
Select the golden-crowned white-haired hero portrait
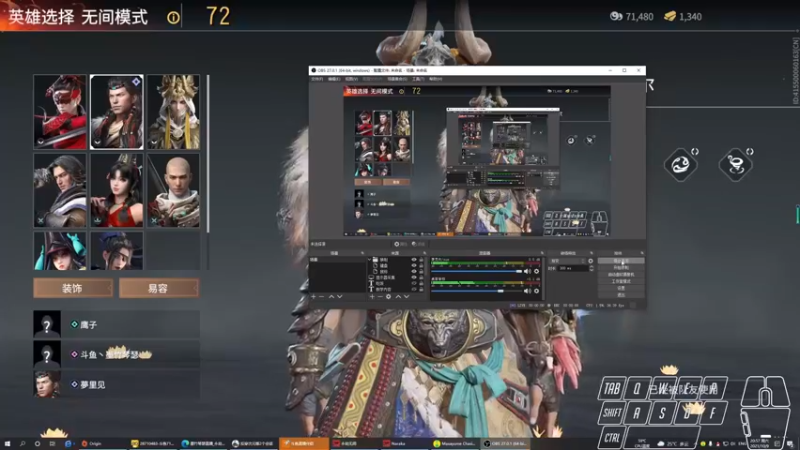coord(173,112)
